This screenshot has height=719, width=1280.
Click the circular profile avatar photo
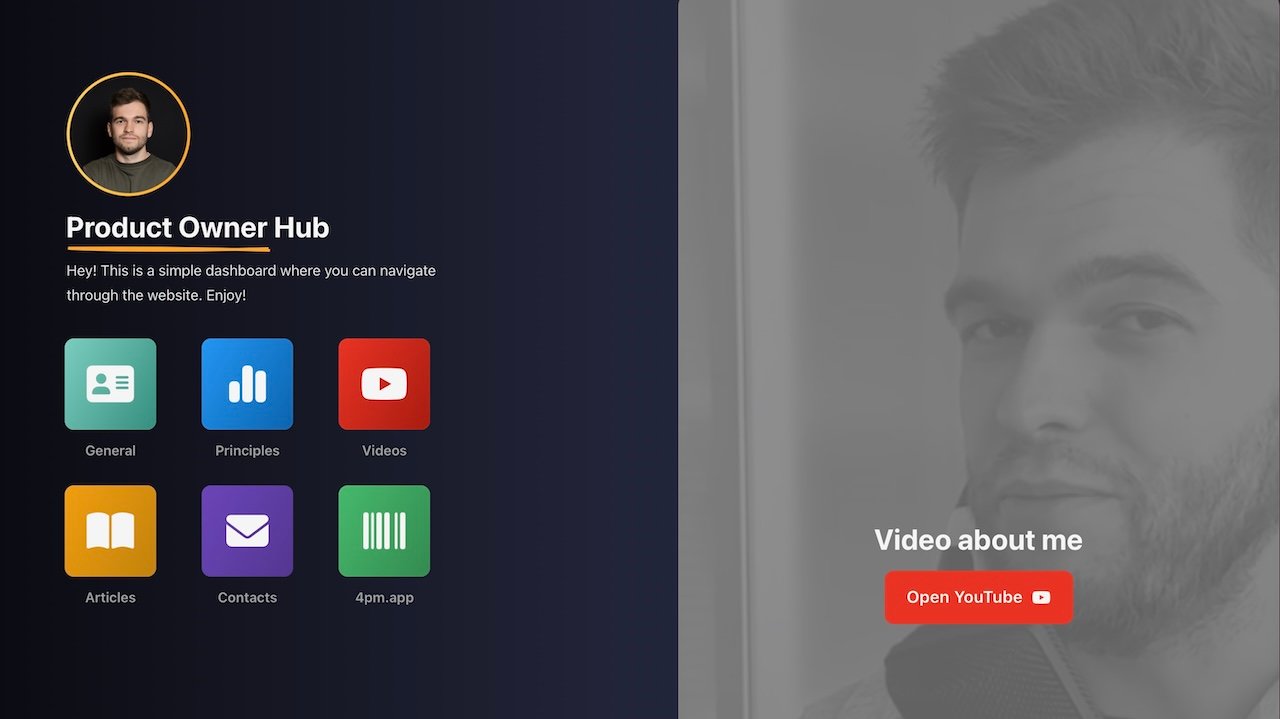click(128, 134)
